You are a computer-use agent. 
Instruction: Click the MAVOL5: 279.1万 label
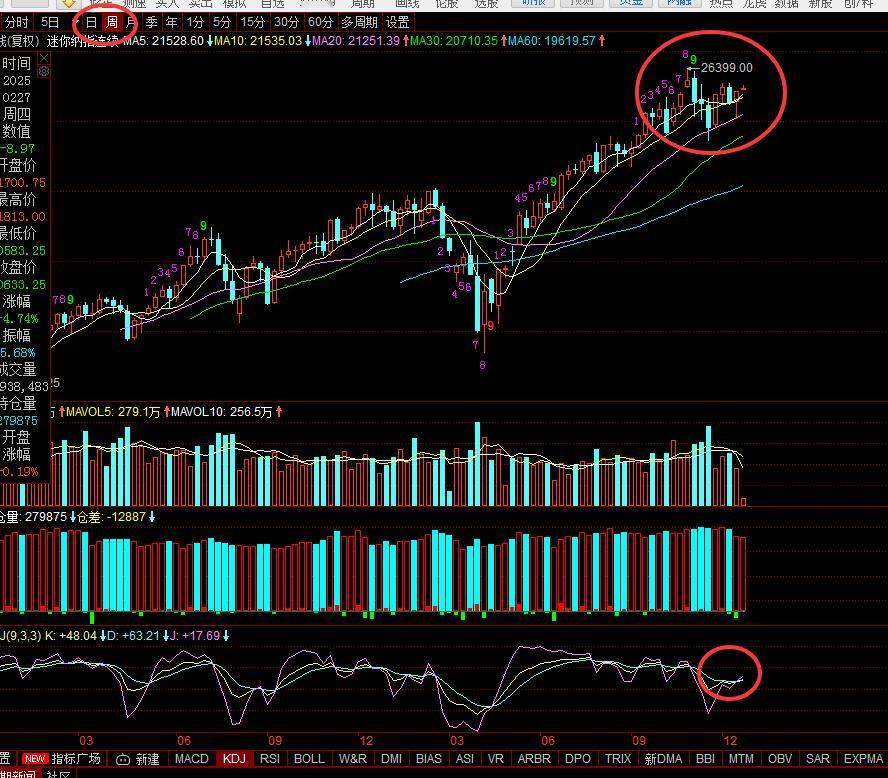coord(113,412)
